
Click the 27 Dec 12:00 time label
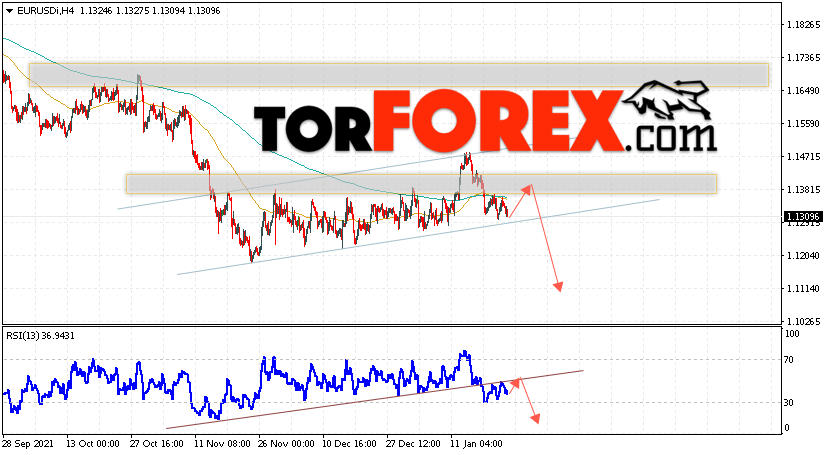[414, 444]
